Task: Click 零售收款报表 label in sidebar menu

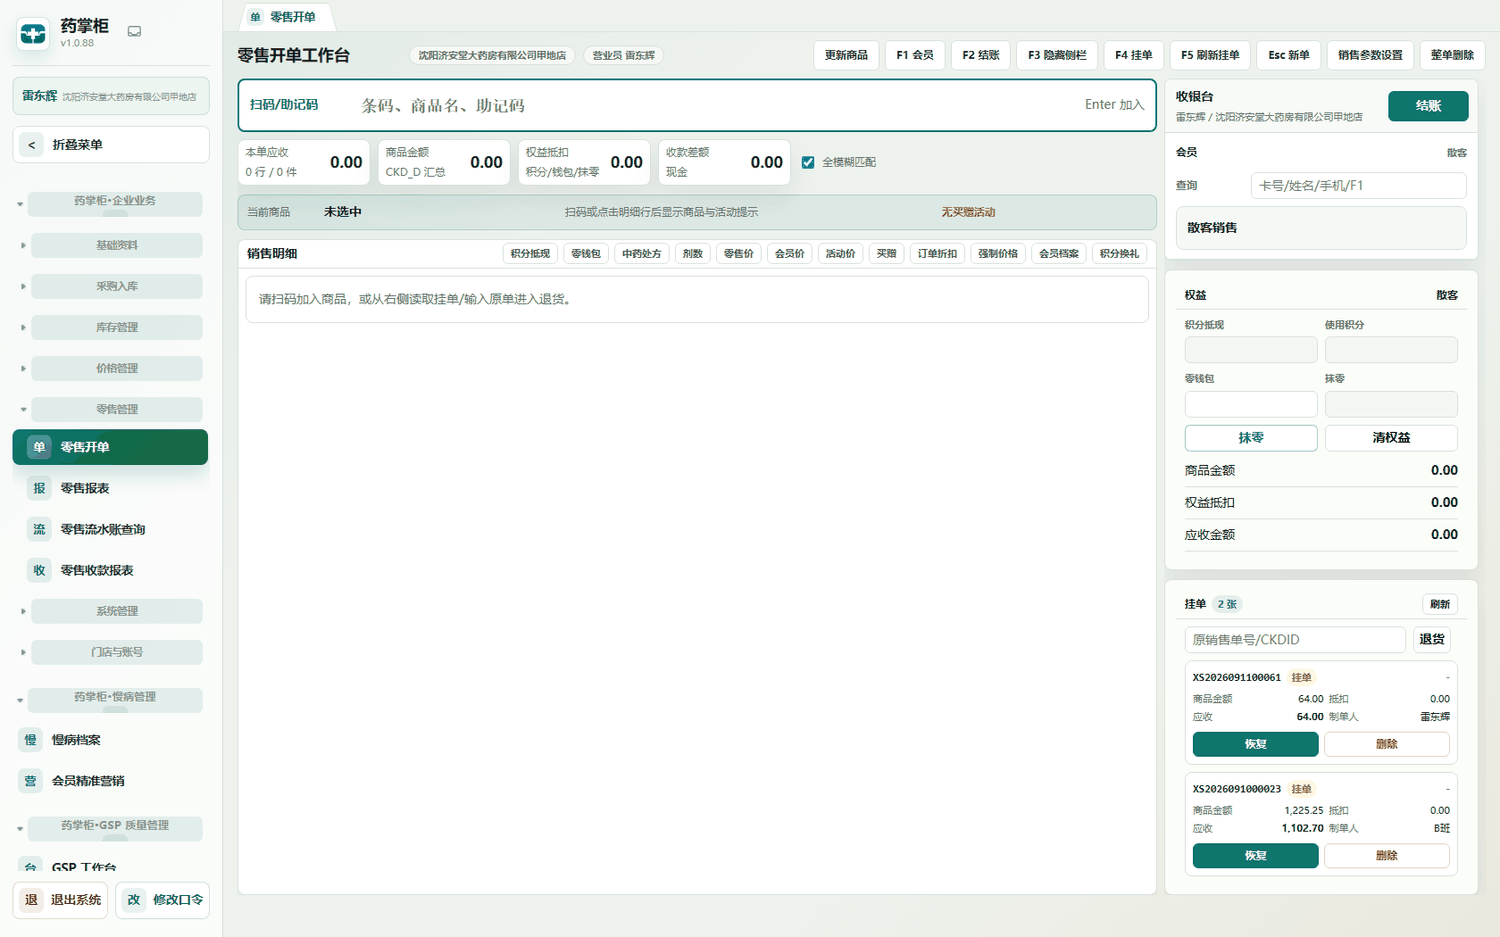Action: pyautogui.click(x=97, y=570)
